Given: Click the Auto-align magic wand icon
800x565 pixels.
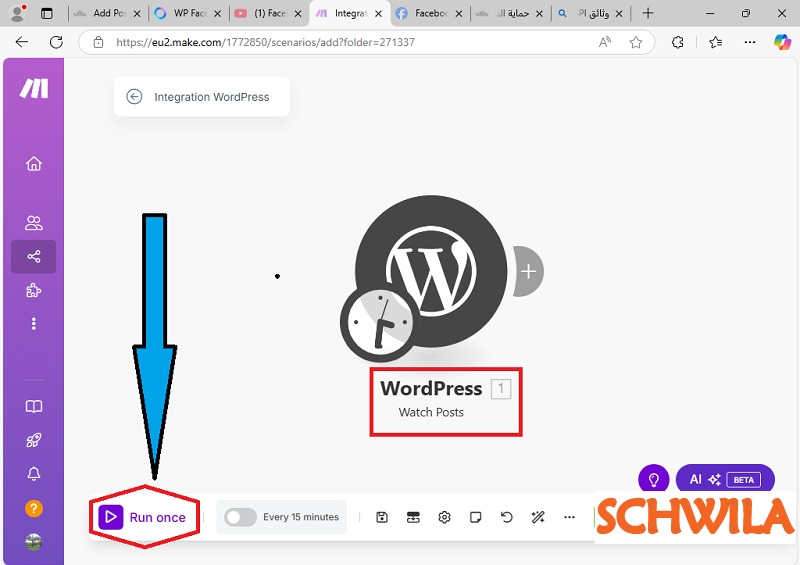Looking at the screenshot, I should (x=538, y=518).
